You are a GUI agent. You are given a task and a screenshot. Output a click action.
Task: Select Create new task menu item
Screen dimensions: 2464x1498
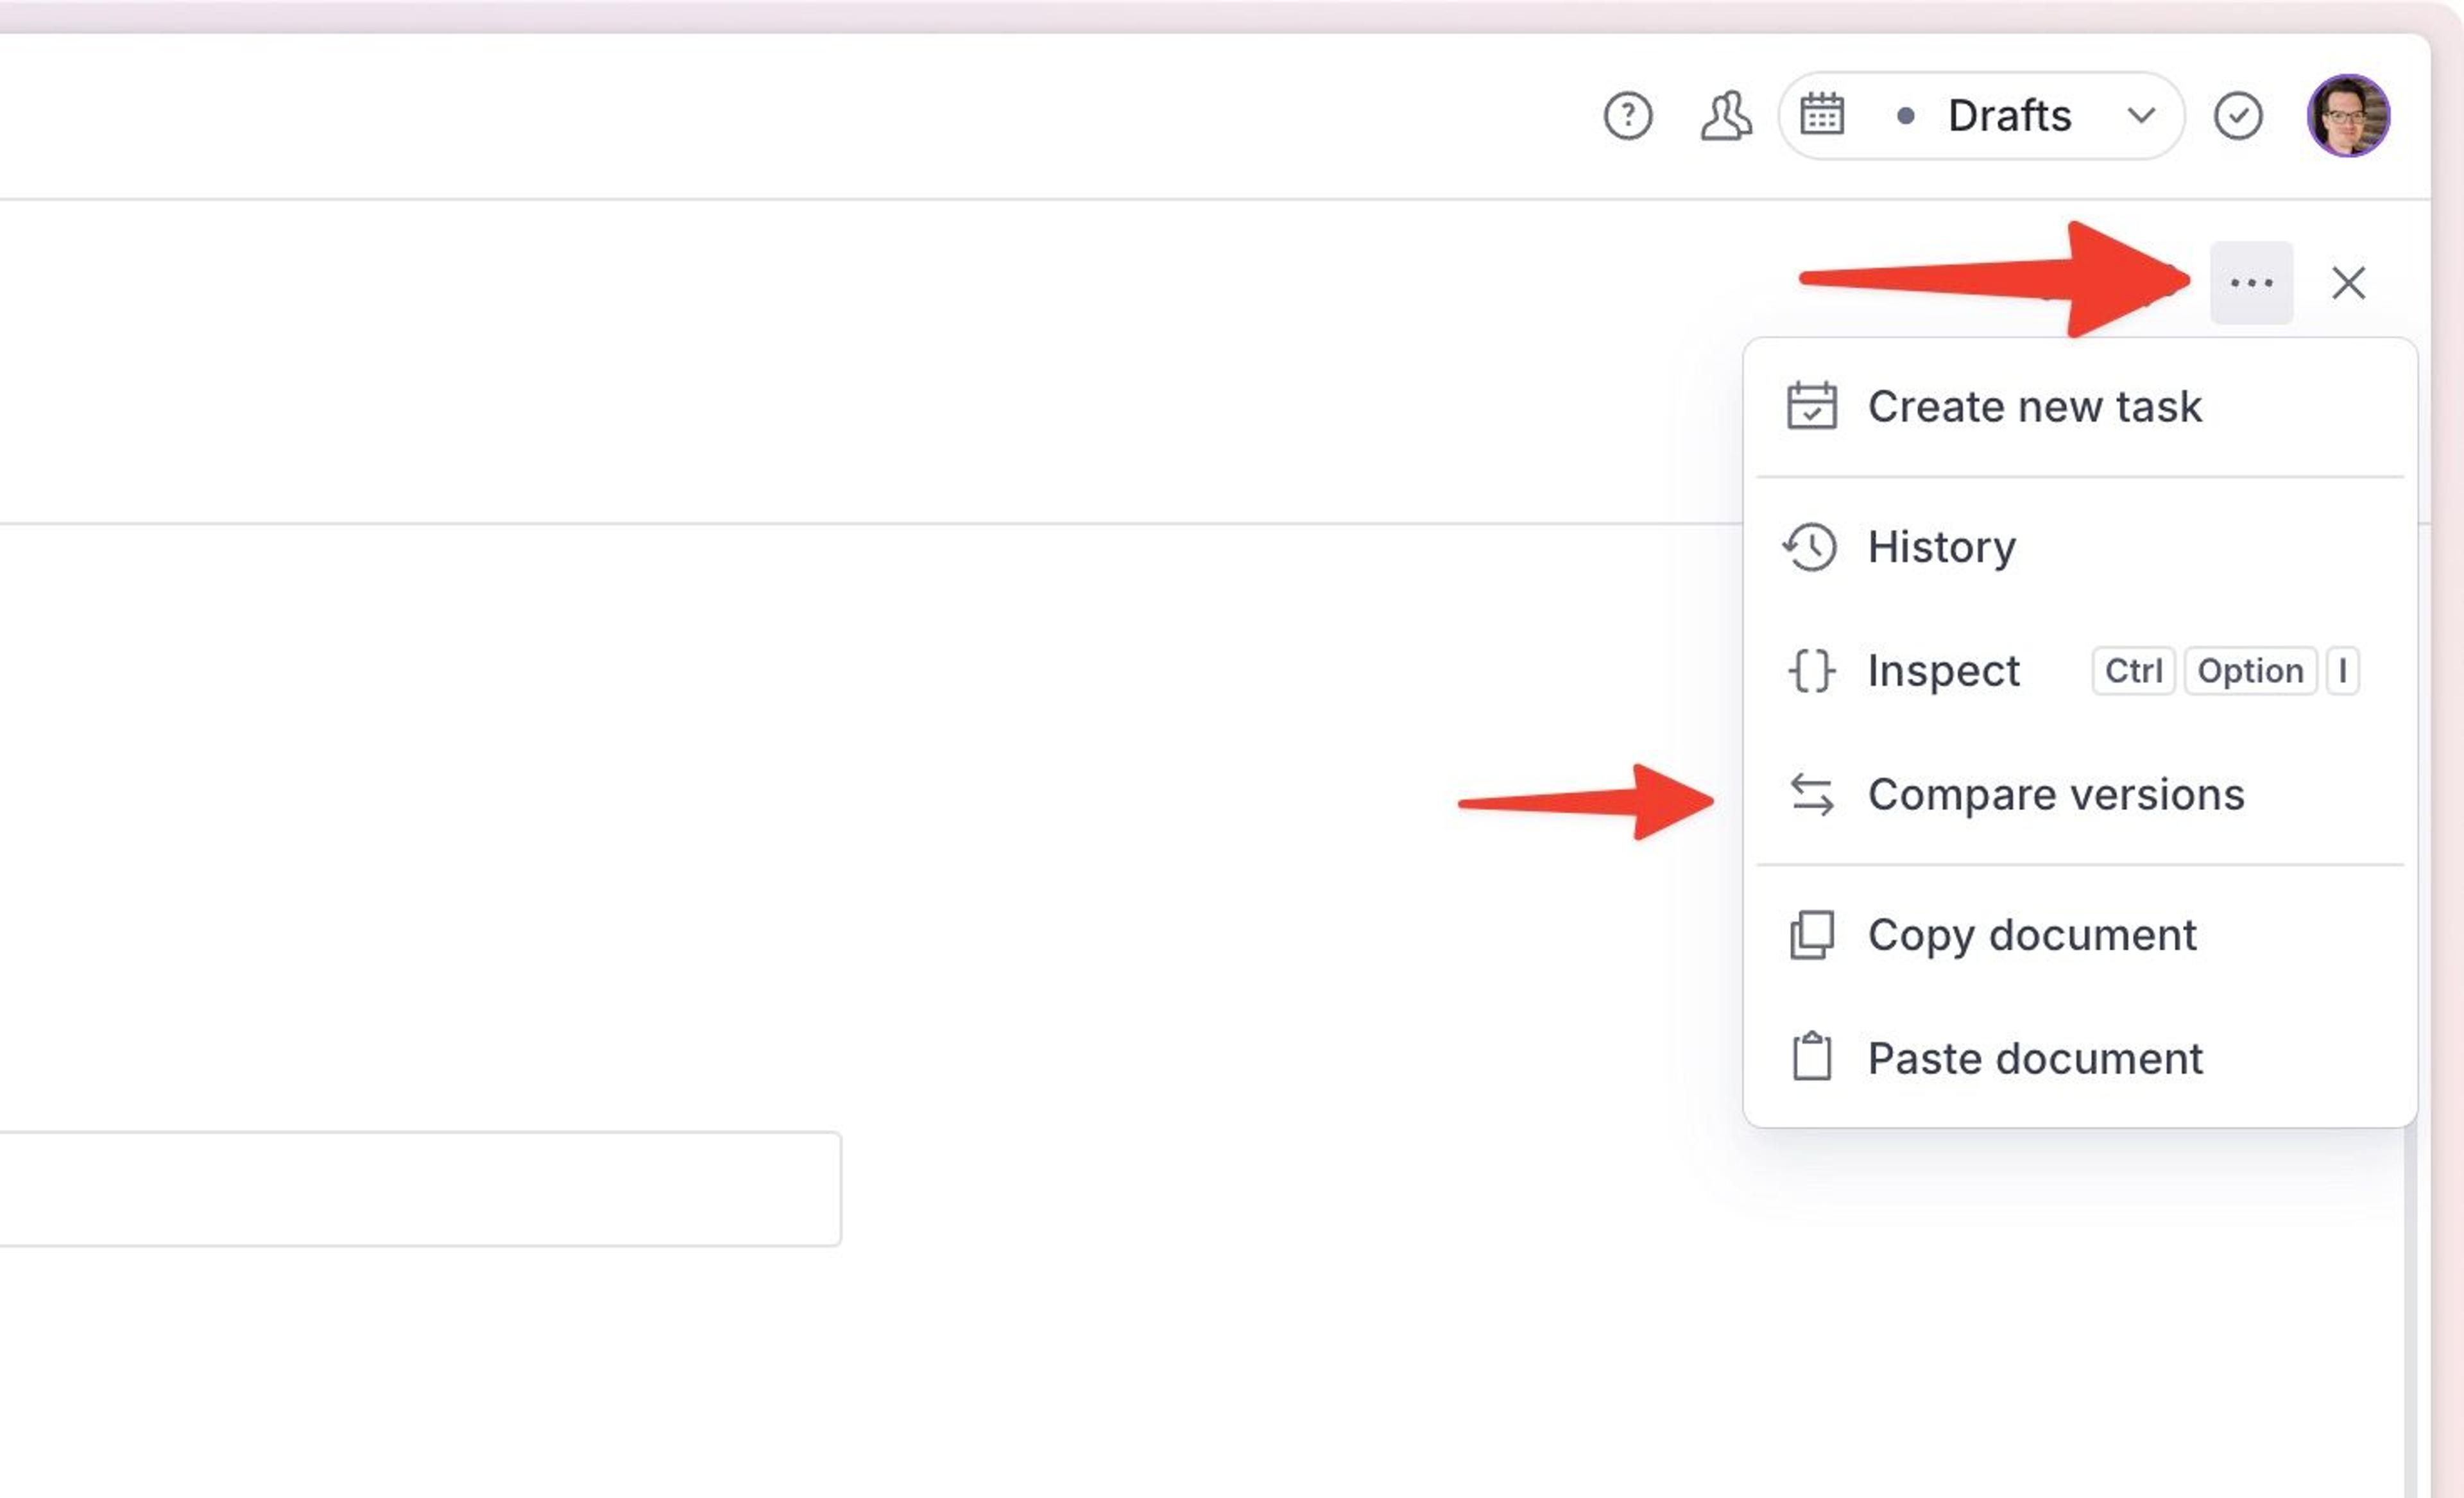coord(2034,407)
